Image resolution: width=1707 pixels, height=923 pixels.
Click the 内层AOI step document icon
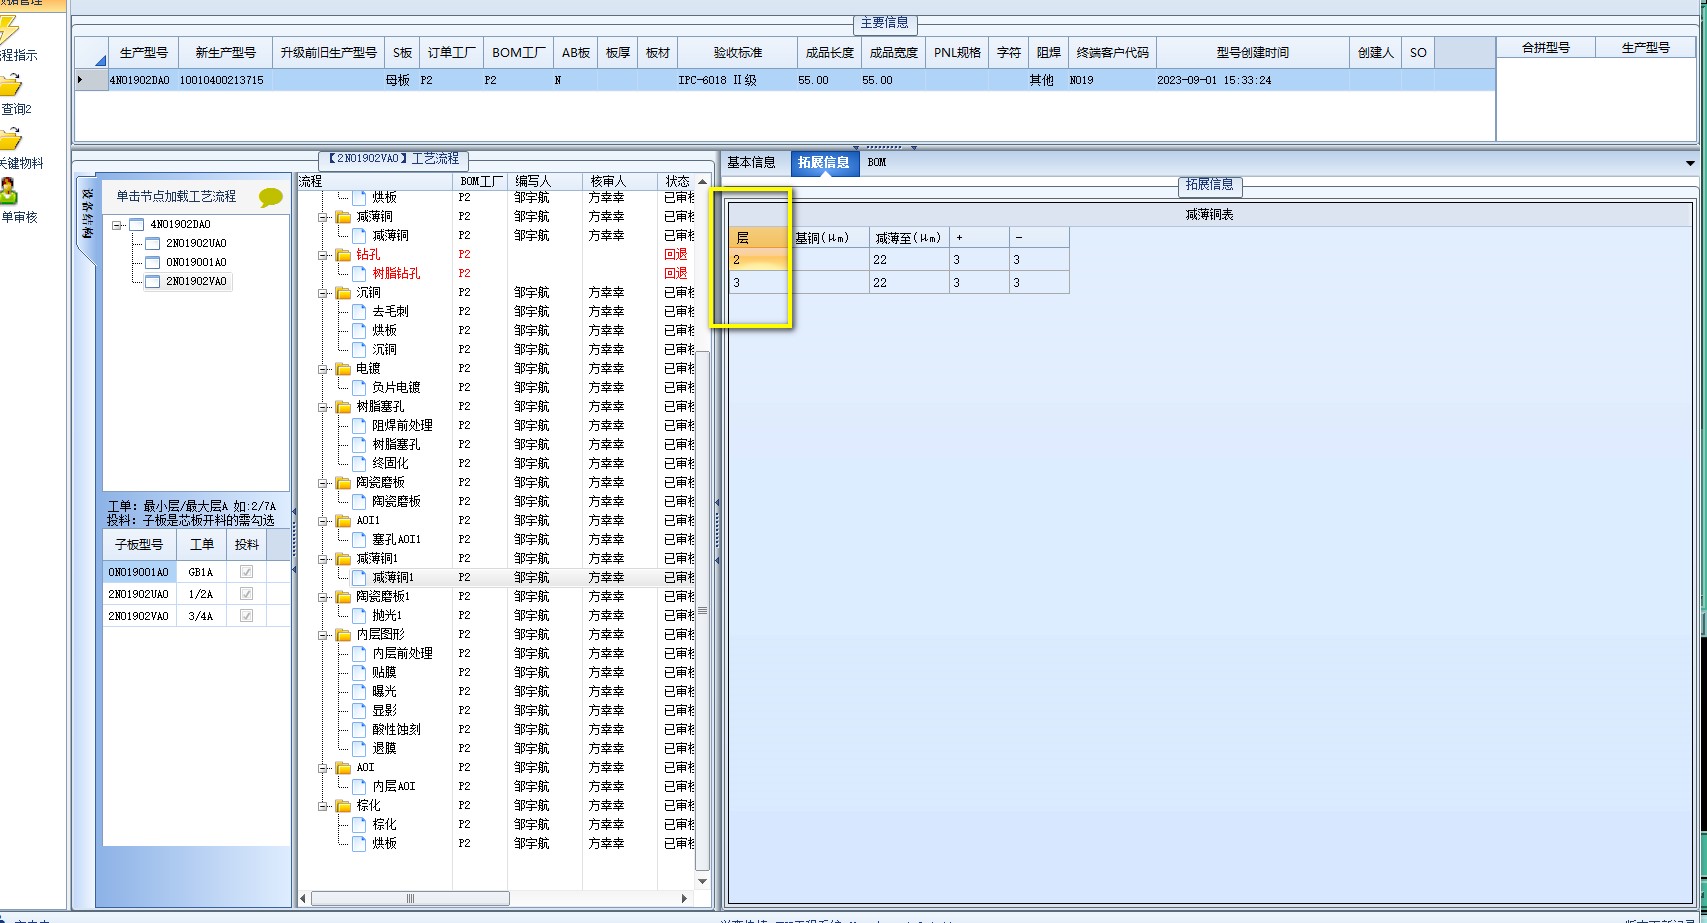[x=359, y=786]
